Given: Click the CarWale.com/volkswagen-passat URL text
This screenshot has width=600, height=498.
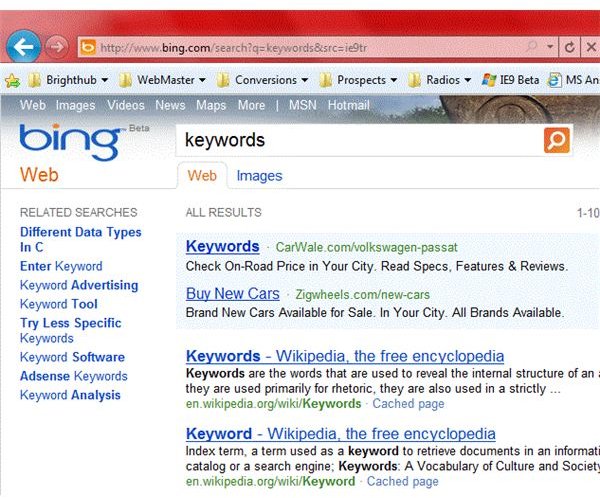Looking at the screenshot, I should click(367, 247).
